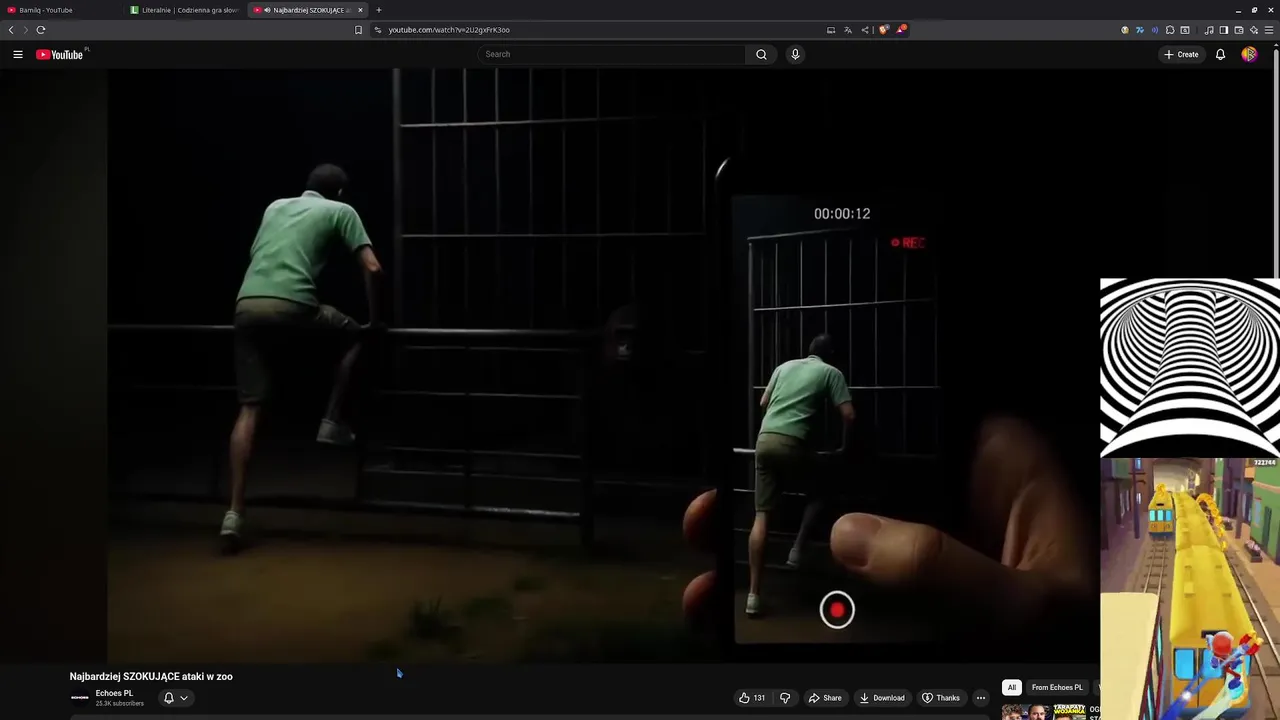The width and height of the screenshot is (1280, 720).
Task: Click the Create button
Action: pyautogui.click(x=1181, y=54)
